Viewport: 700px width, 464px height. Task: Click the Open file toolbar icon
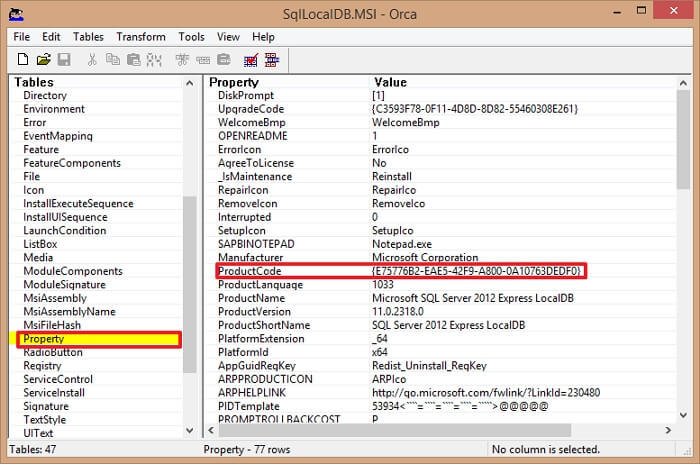coord(42,60)
